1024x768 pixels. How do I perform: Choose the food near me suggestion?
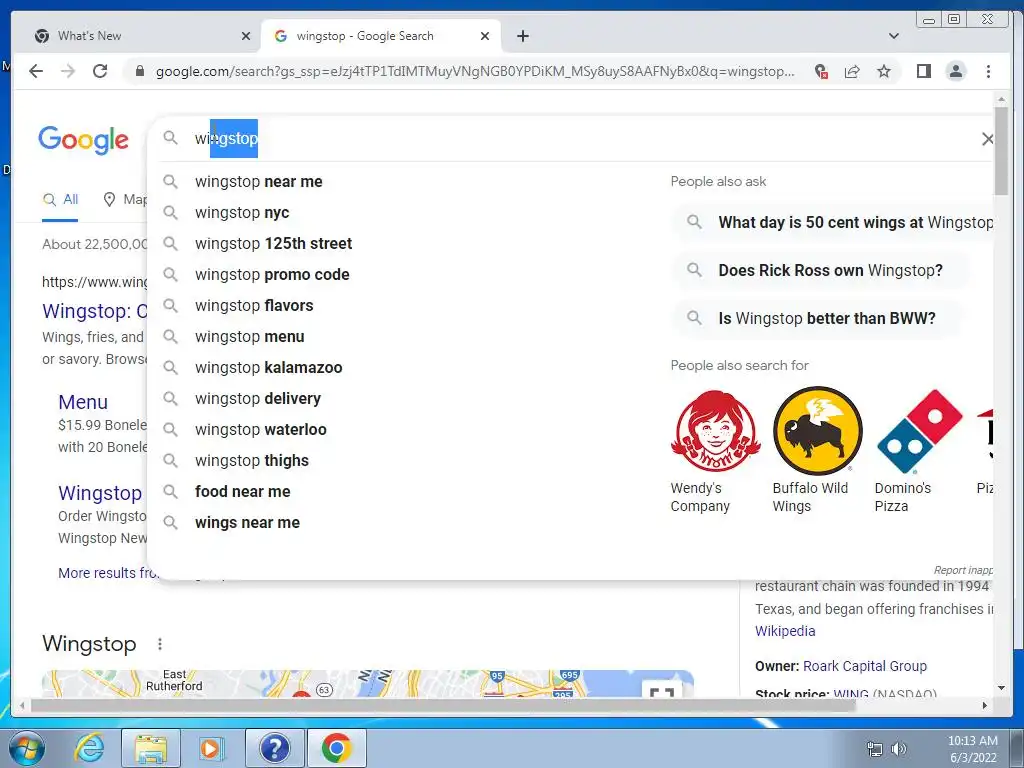click(x=243, y=492)
